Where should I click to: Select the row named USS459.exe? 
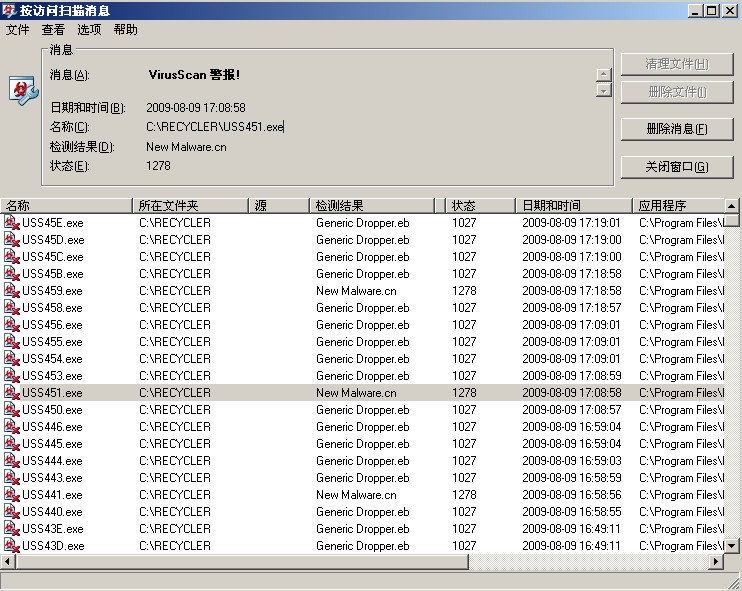click(362, 291)
